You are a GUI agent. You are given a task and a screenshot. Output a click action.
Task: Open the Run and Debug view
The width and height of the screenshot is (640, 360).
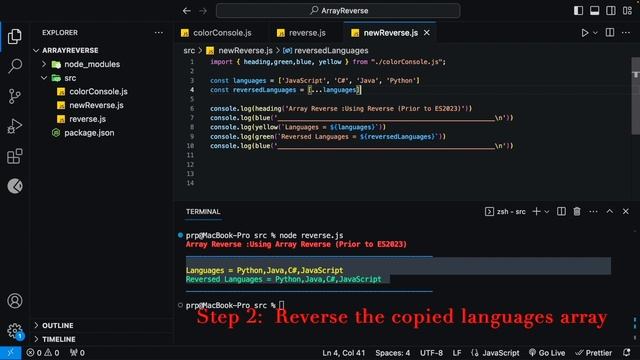15,126
